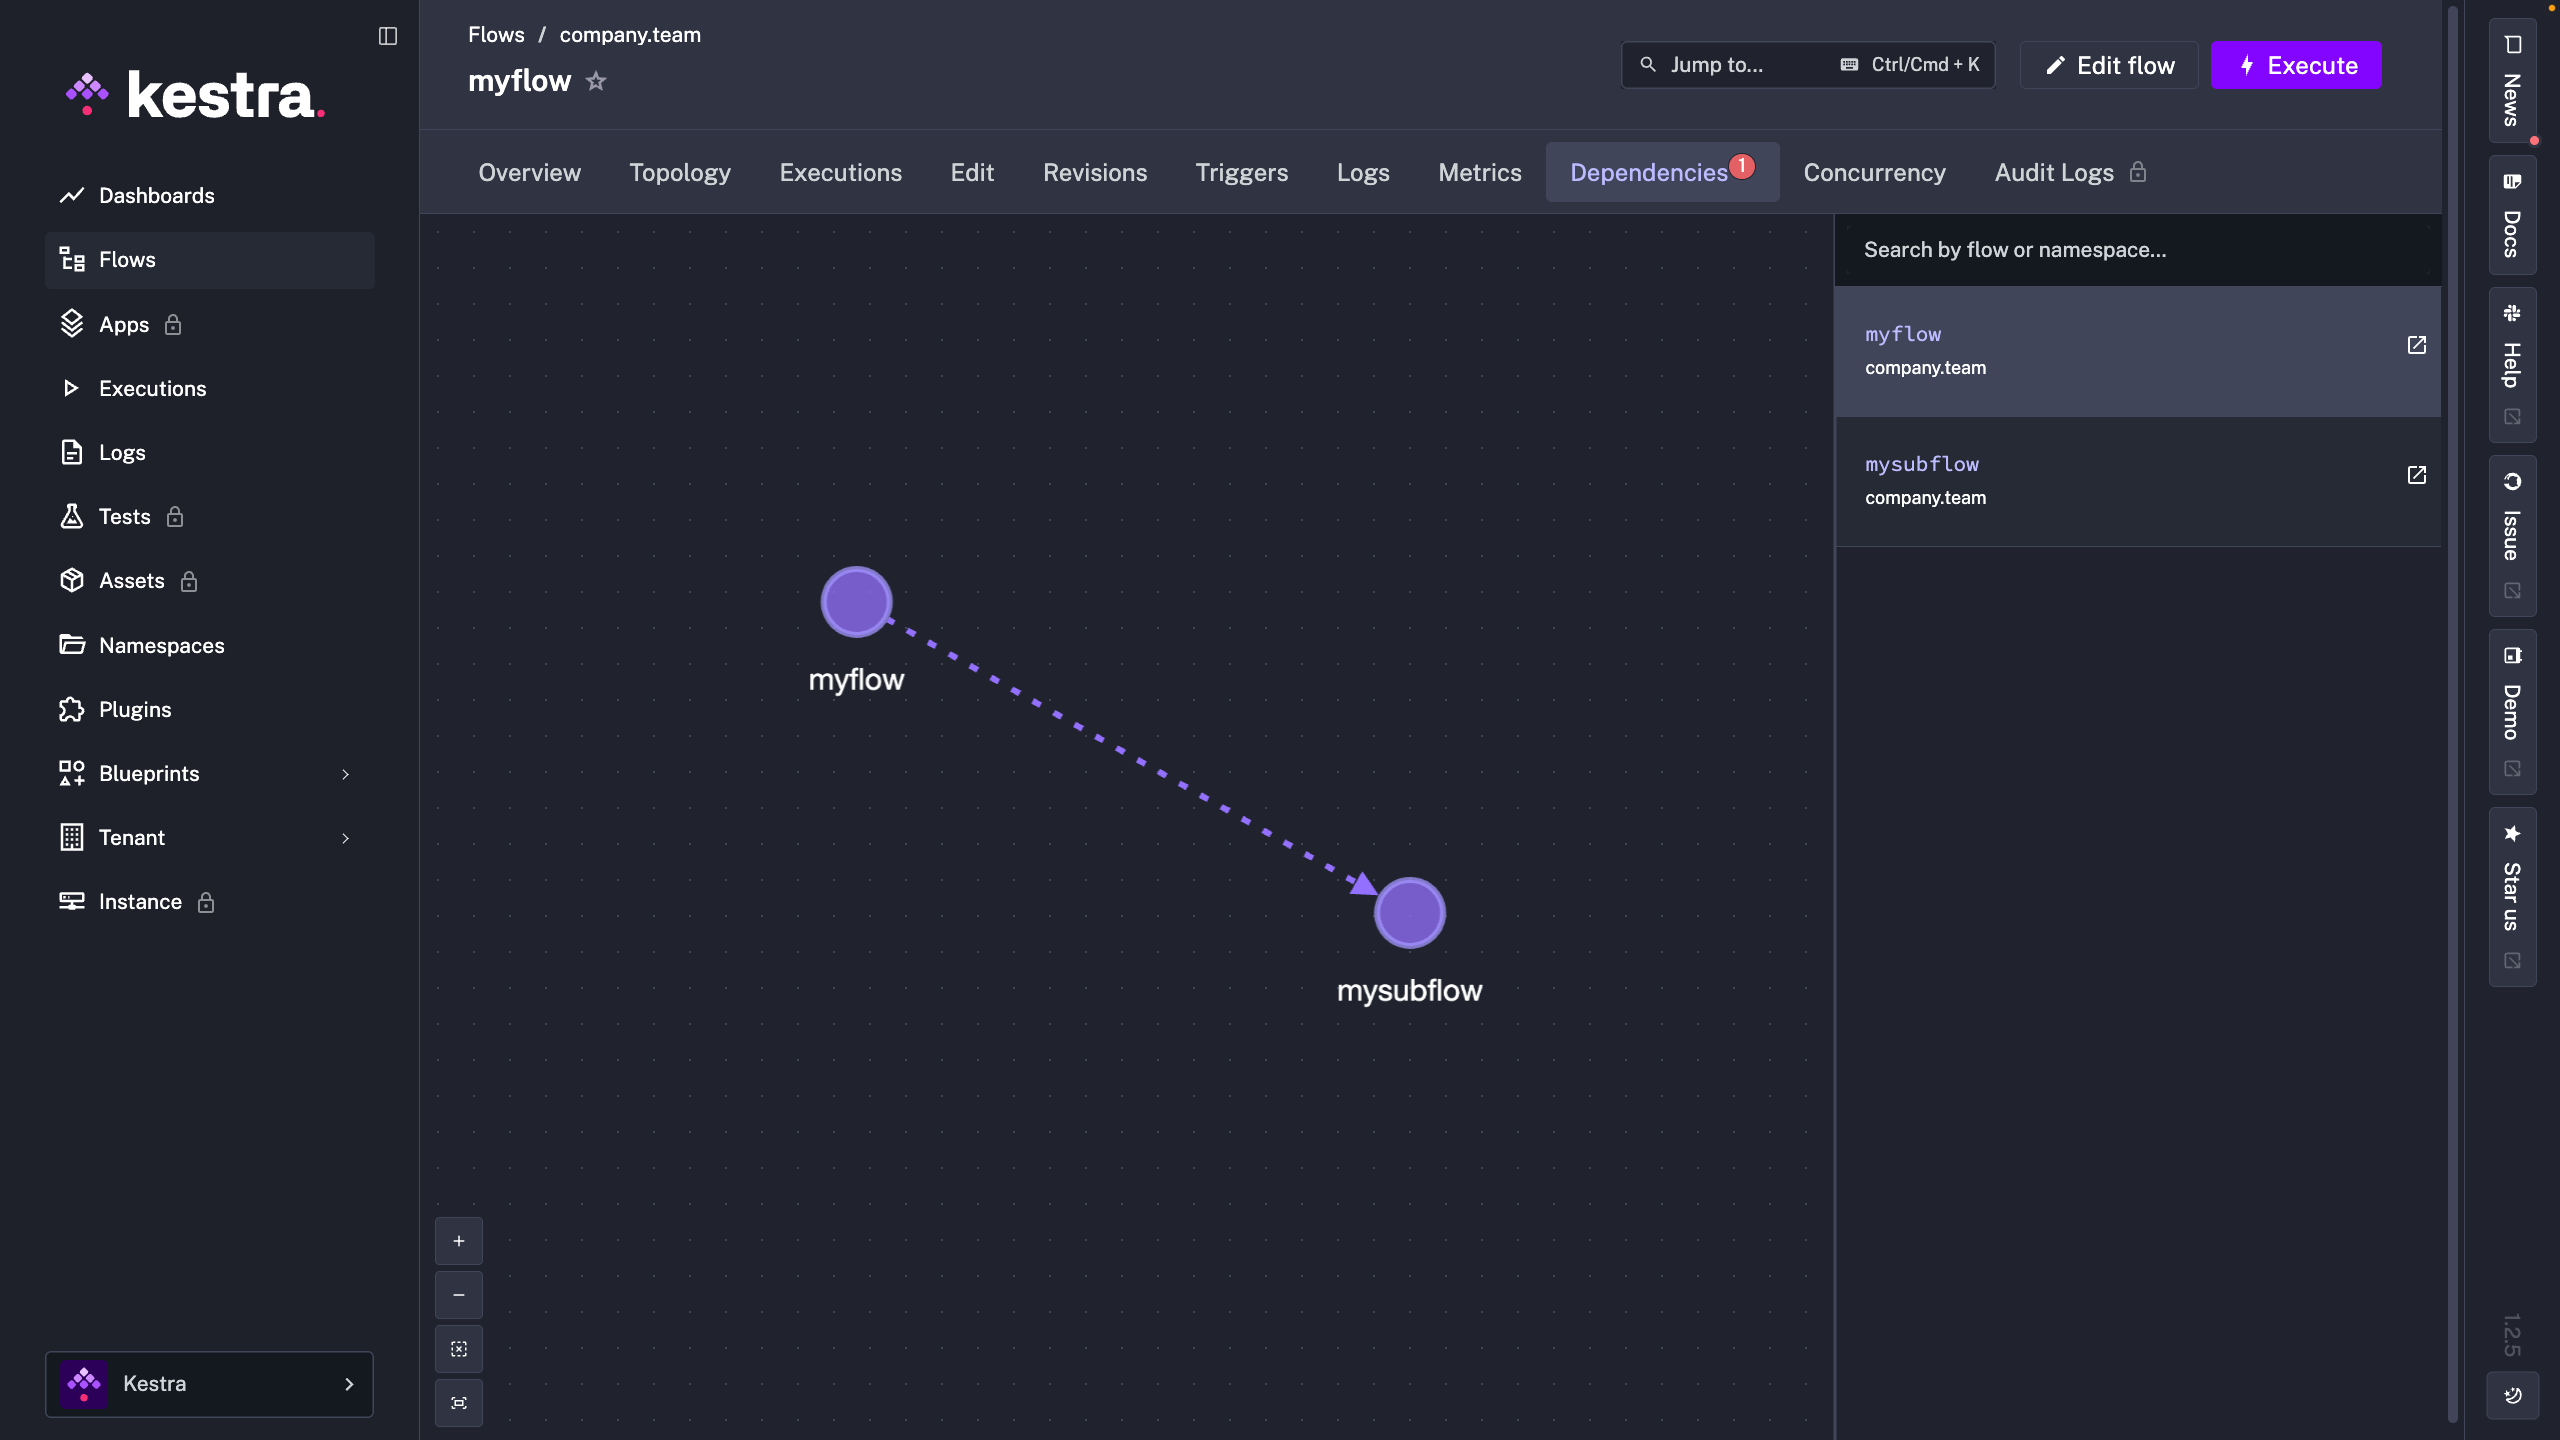Screen dimensions: 2560x1440
Task: Fit the graph view to screen
Action: tap(459, 1403)
